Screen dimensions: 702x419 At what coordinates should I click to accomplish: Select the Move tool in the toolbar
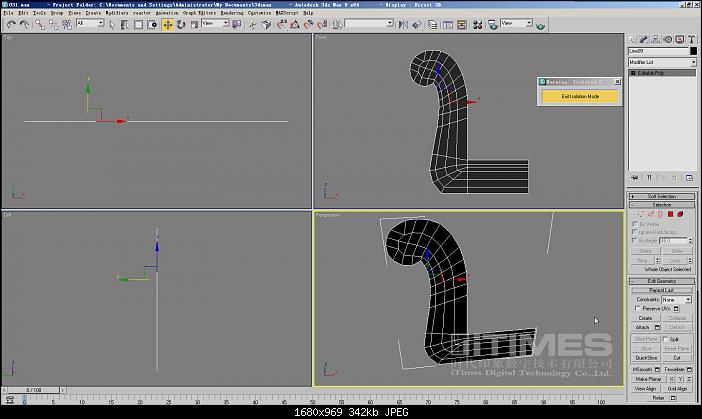(x=167, y=24)
